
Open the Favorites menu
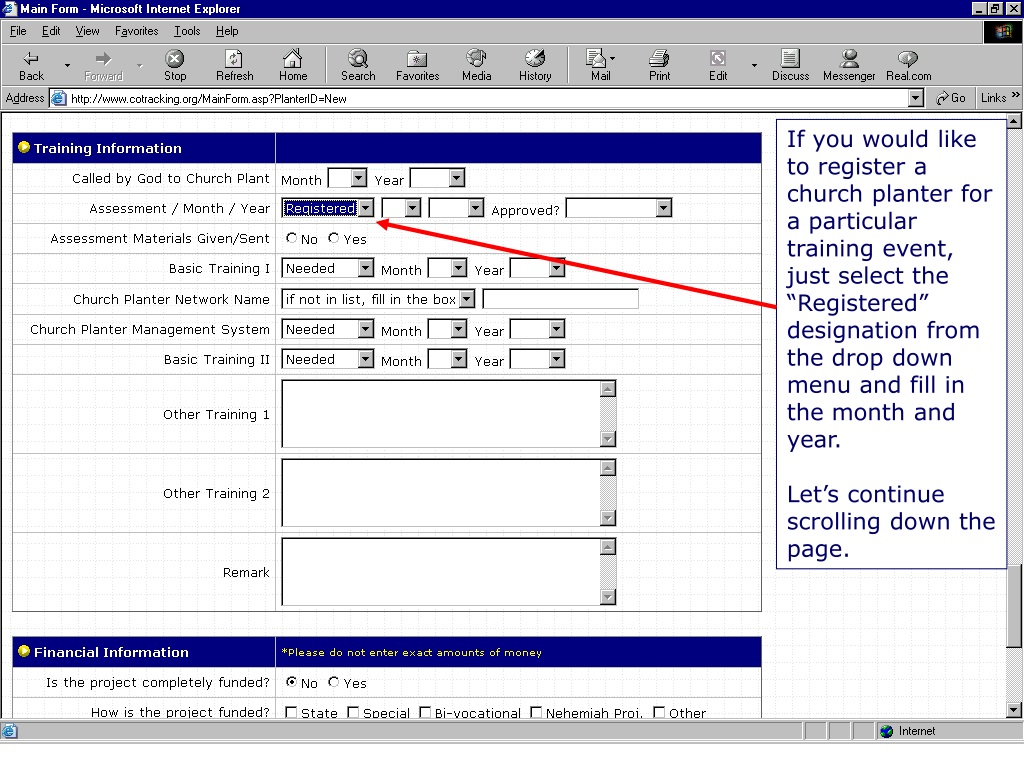[x=136, y=31]
